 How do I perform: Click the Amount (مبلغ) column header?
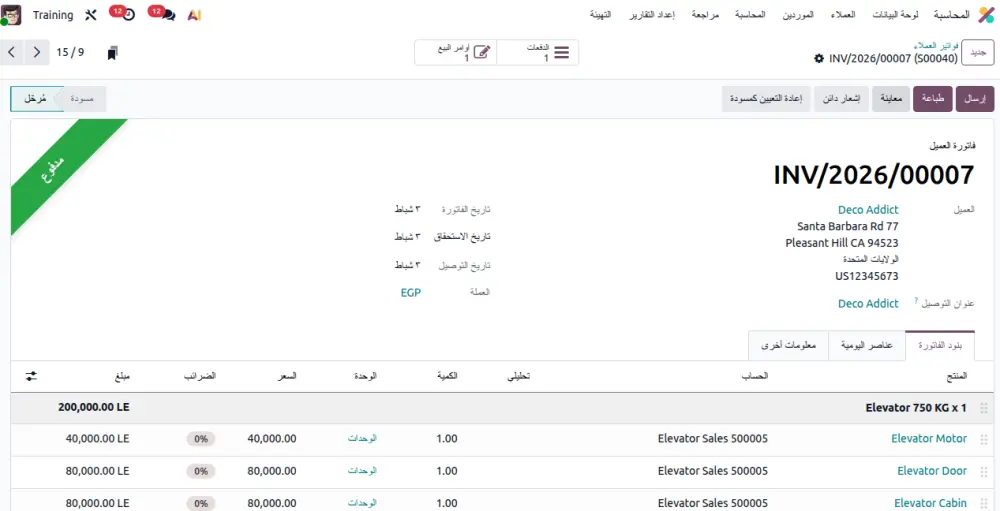point(122,376)
